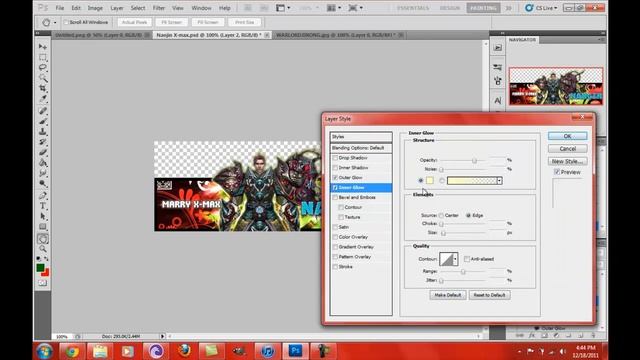This screenshot has height=360, width=640.
Task: Toggle Quick Mask mode icon
Action: tap(42, 283)
